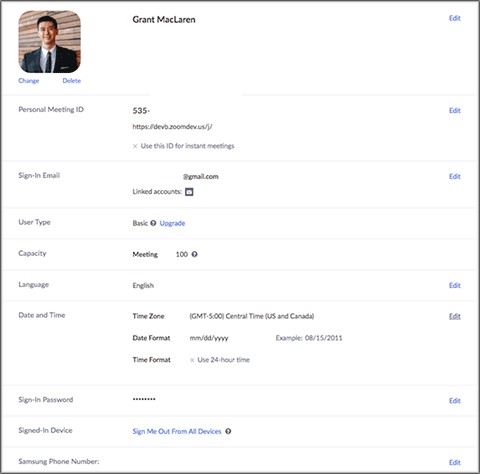Edit the Date and Time settings
Screen dimensions: 480x474
coord(455,316)
